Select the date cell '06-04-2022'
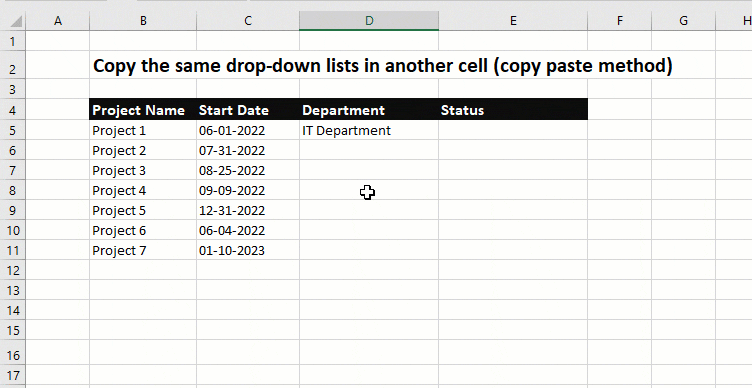 (x=248, y=231)
